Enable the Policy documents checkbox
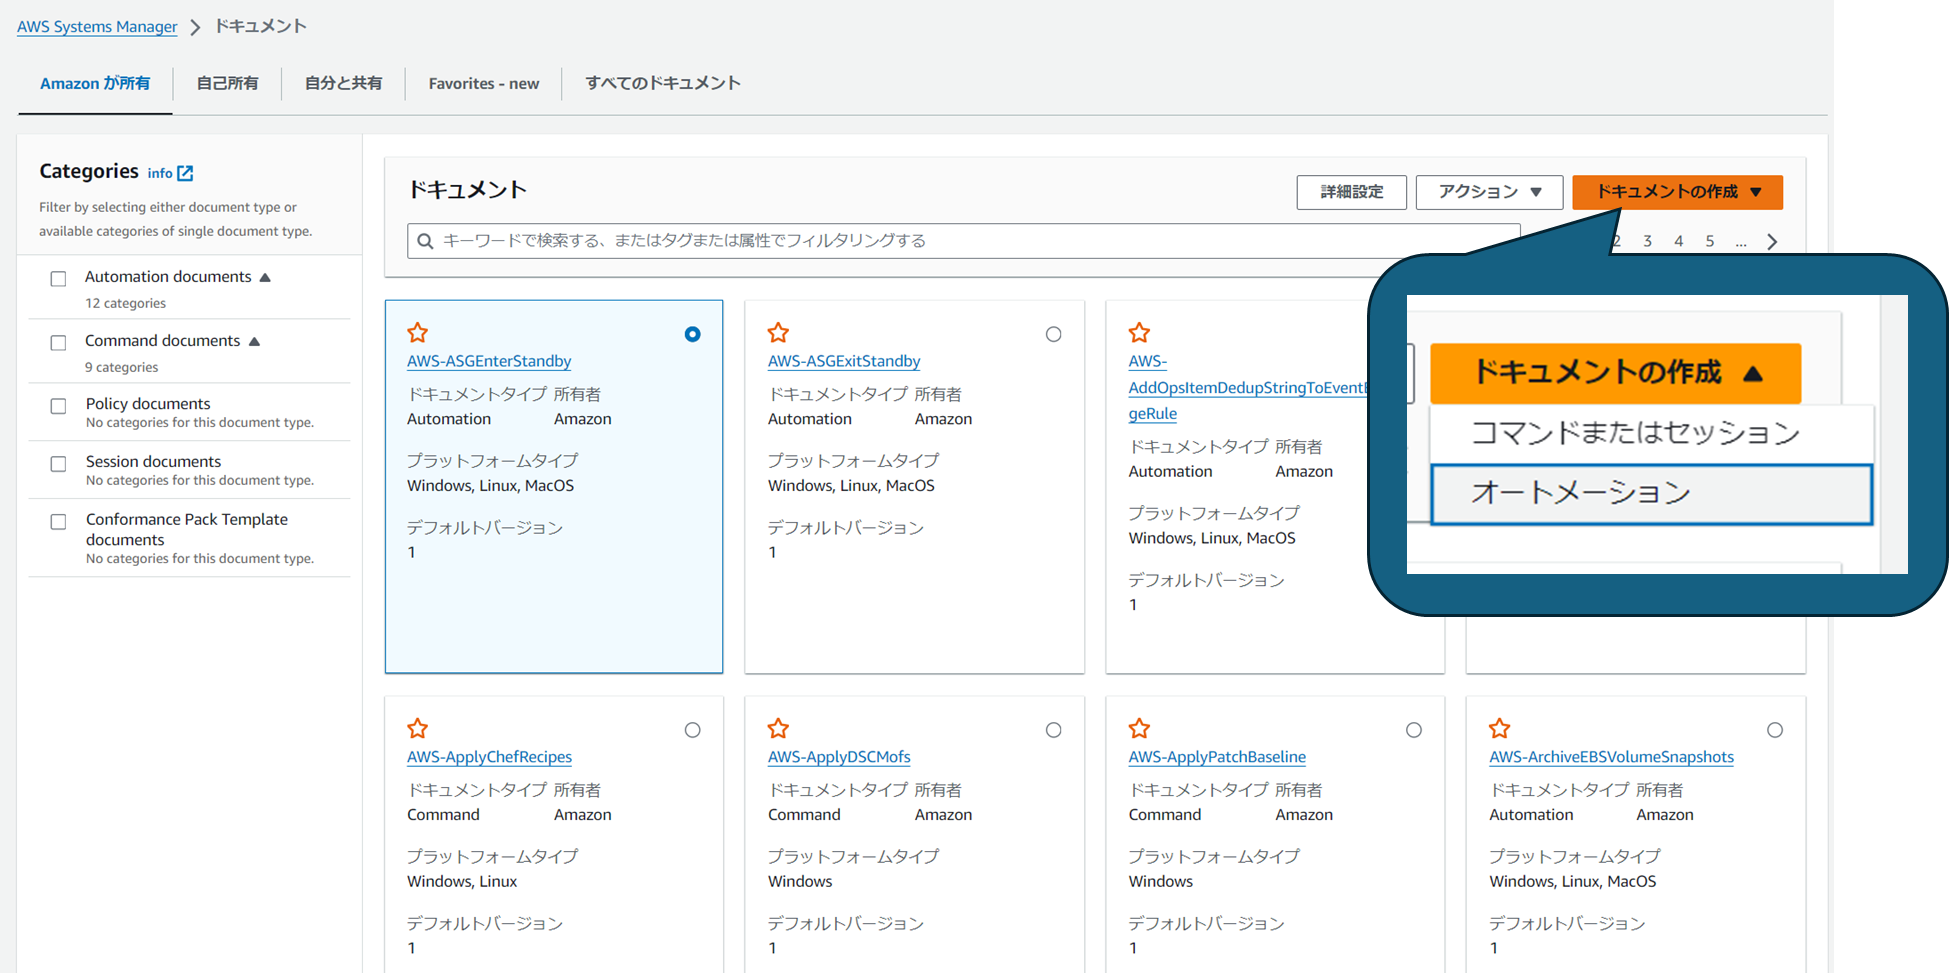This screenshot has width=1949, height=973. (x=59, y=406)
